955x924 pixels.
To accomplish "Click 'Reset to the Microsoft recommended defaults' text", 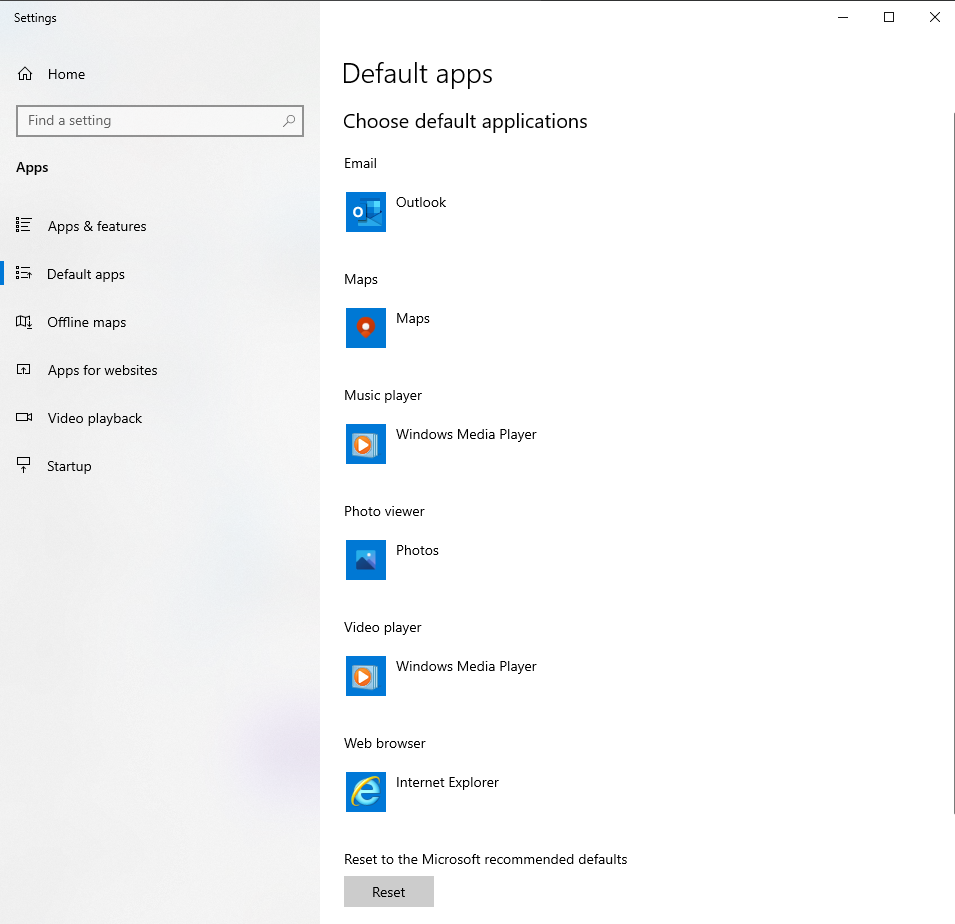I will click(485, 859).
